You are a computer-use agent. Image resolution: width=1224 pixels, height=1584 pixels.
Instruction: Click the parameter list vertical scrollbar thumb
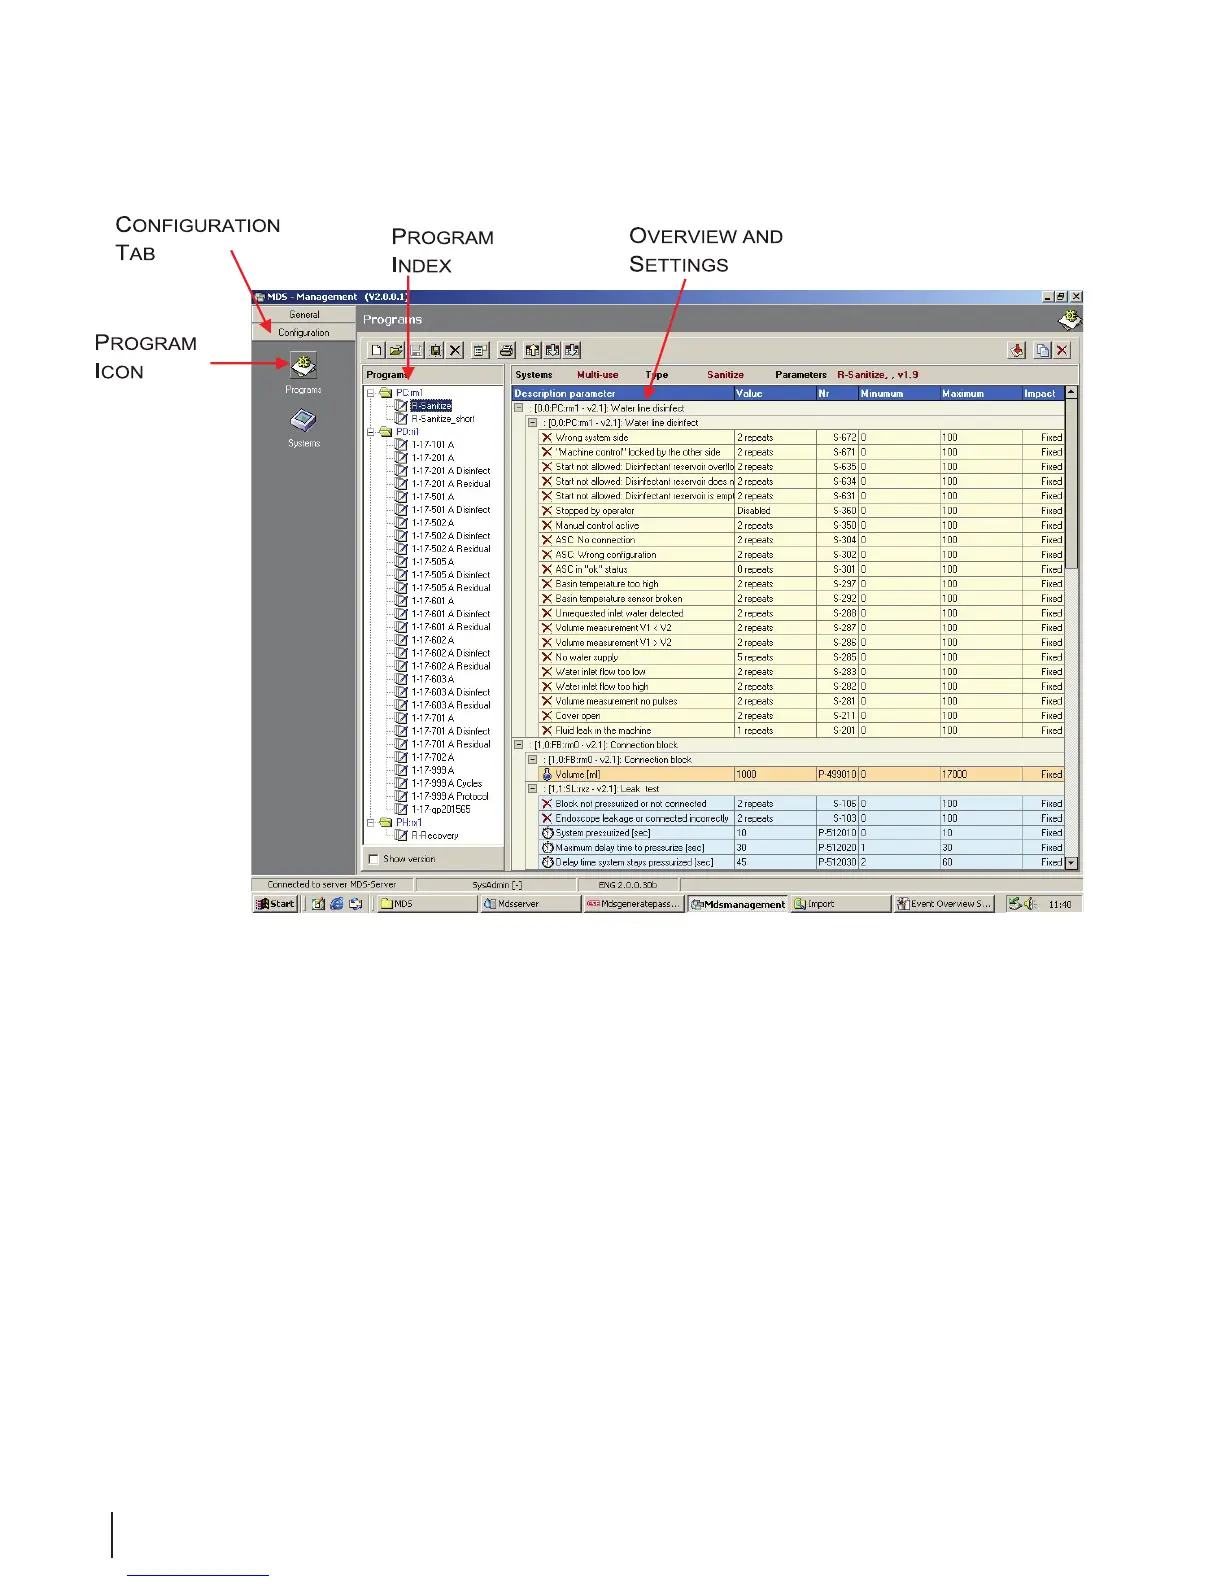pos(1072,485)
